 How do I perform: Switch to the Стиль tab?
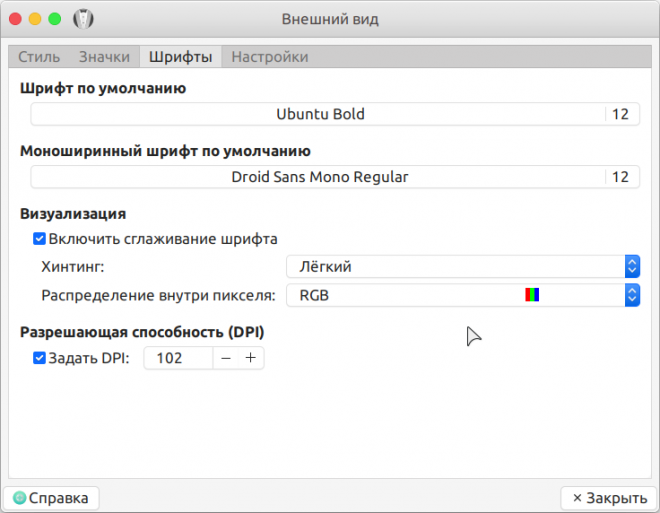(39, 57)
